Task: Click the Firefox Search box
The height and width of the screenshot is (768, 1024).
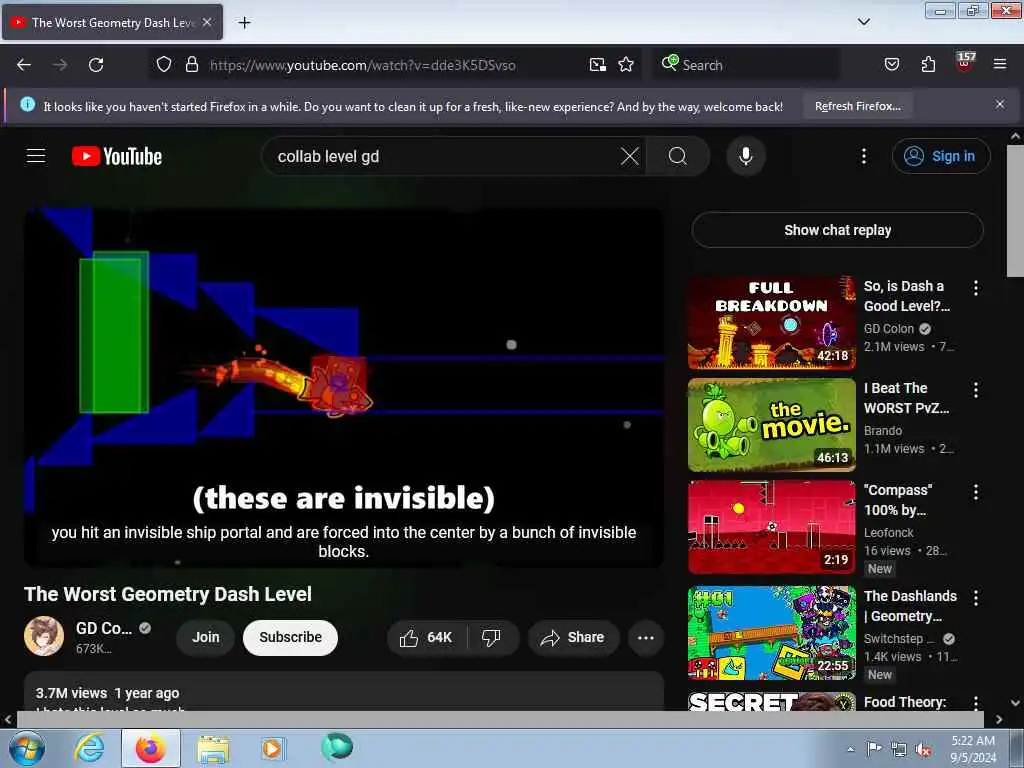Action: click(x=746, y=65)
